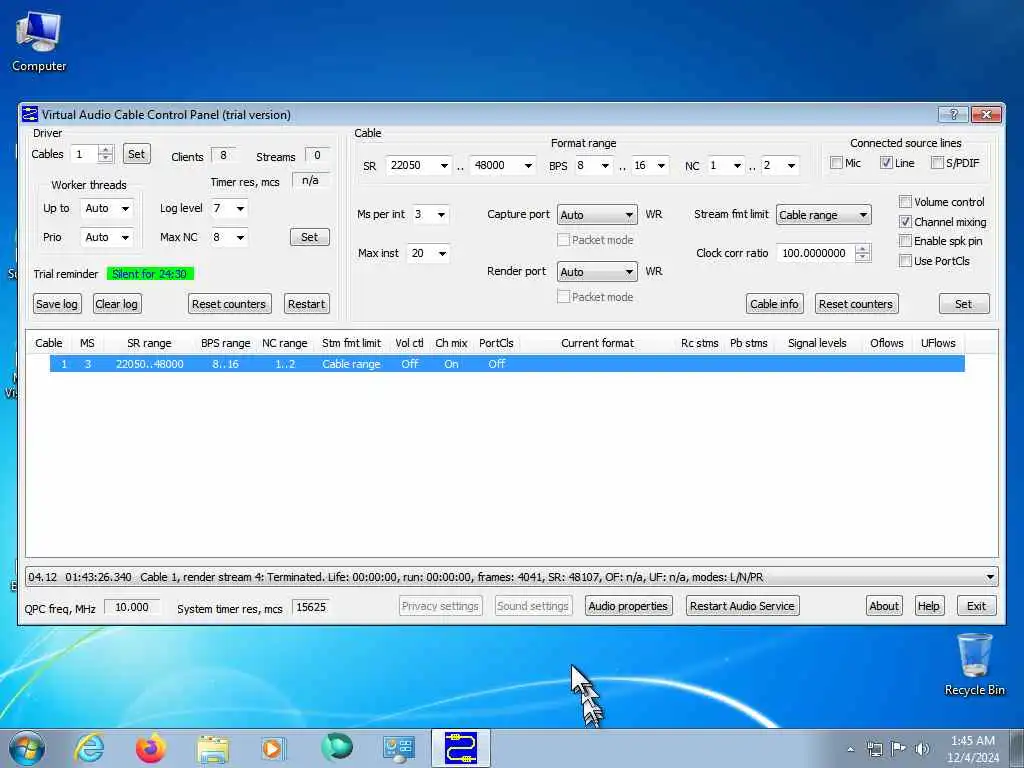Expand the log message dropdown list

coord(990,577)
